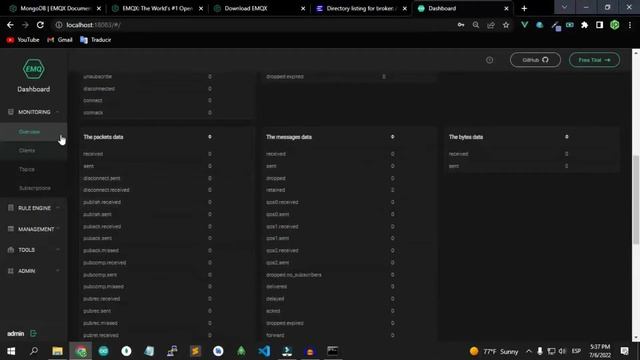Click the saved password key icon
This screenshot has width=640, height=360.
[x=461, y=25]
